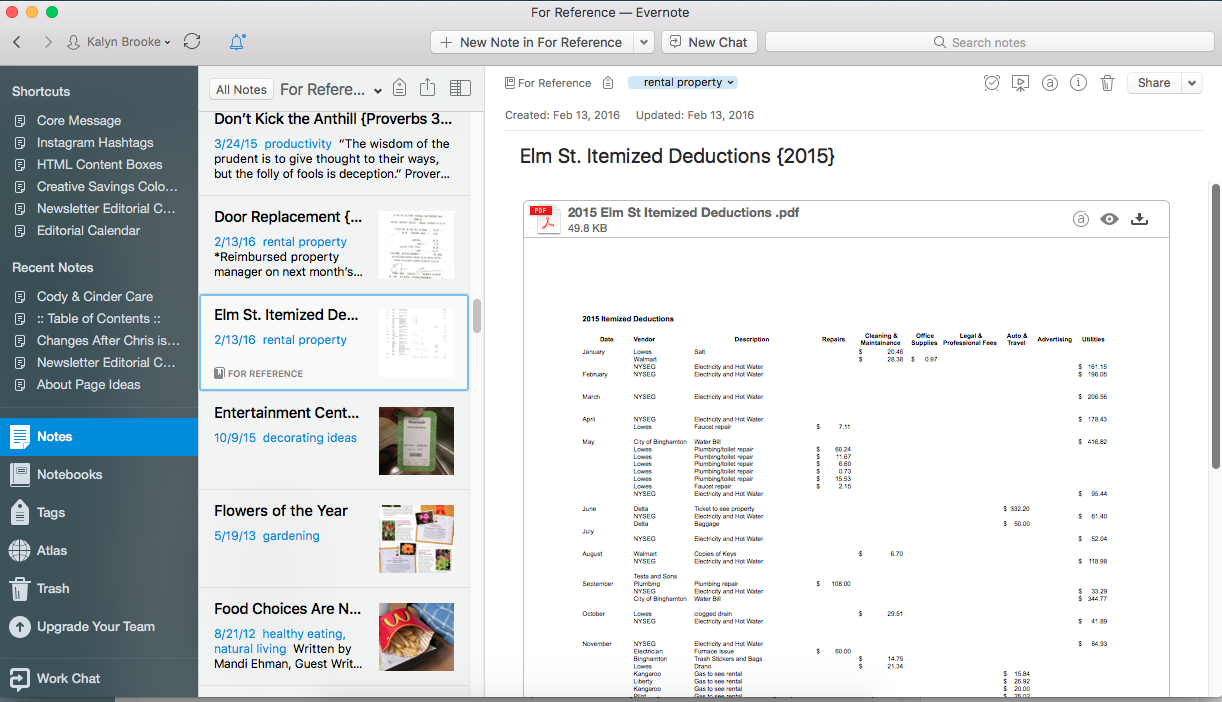Sync notes using the refresh icon

[191, 42]
